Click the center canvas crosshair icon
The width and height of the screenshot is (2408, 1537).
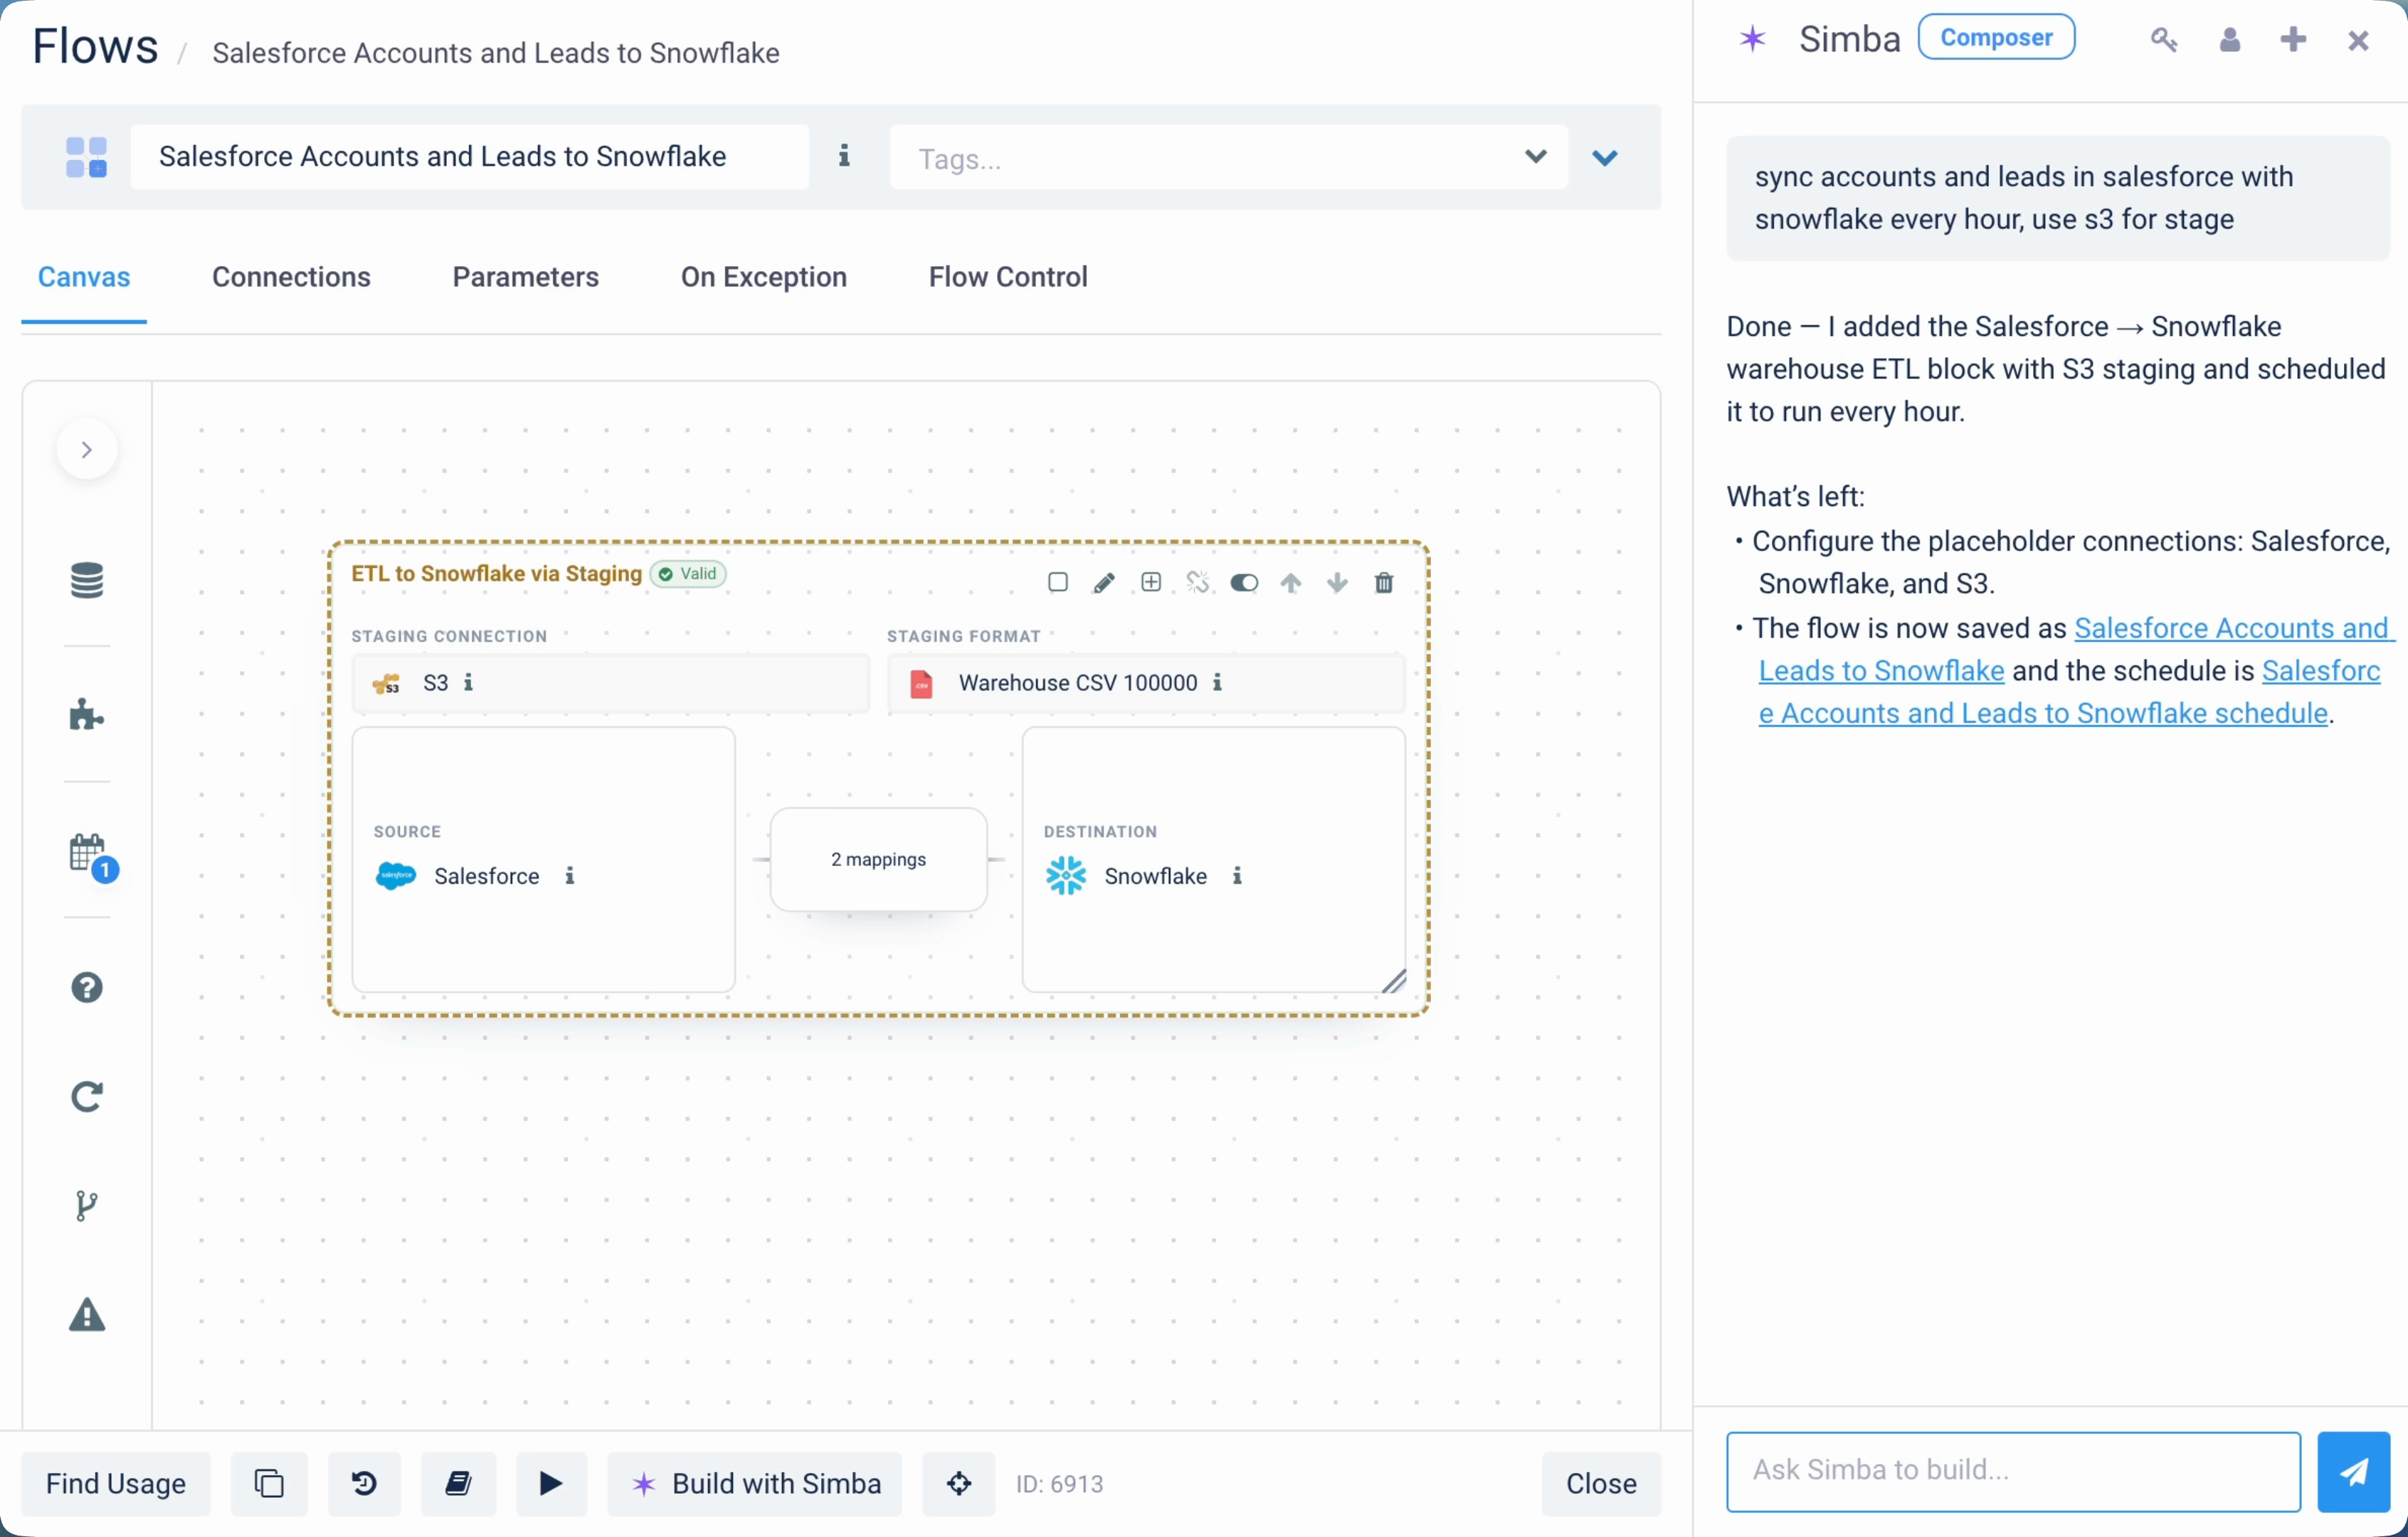tap(959, 1484)
